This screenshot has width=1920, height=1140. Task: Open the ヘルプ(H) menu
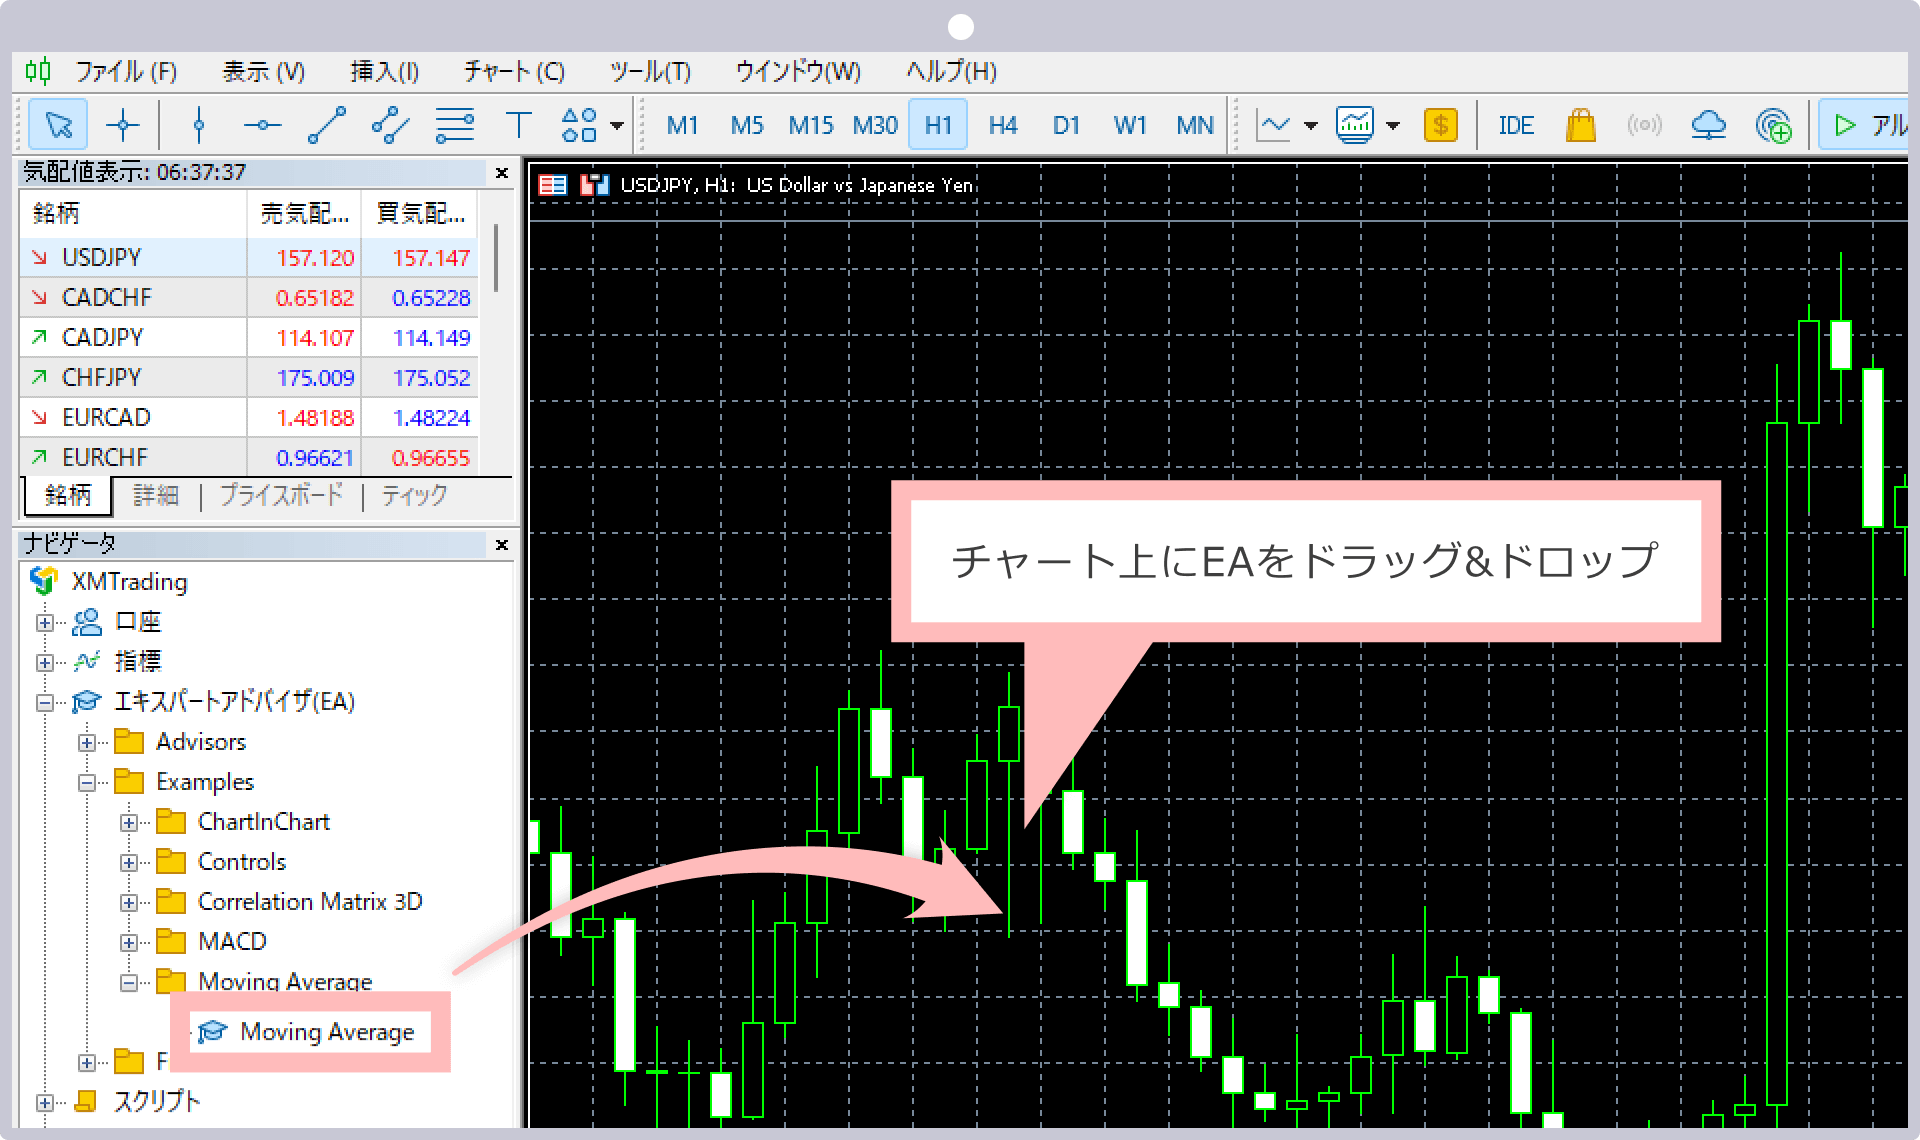coord(951,72)
